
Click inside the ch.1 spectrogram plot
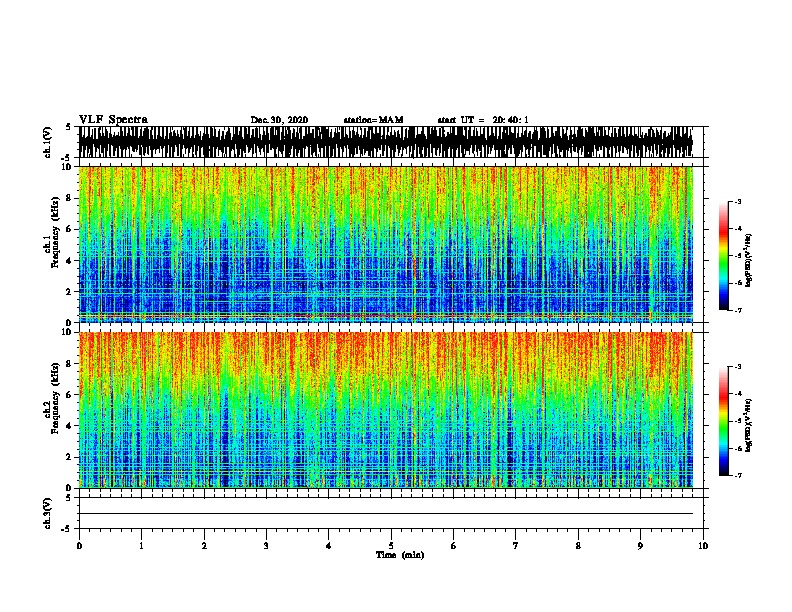tap(386, 244)
